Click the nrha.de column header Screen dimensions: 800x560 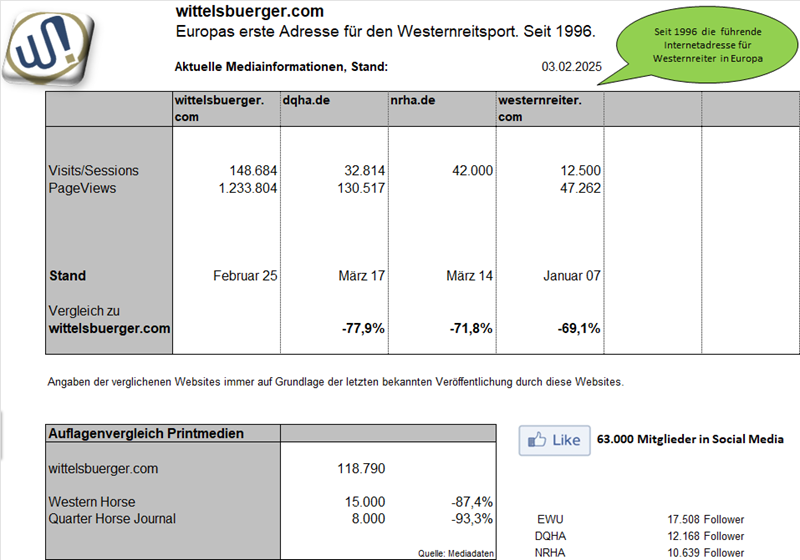click(x=442, y=109)
